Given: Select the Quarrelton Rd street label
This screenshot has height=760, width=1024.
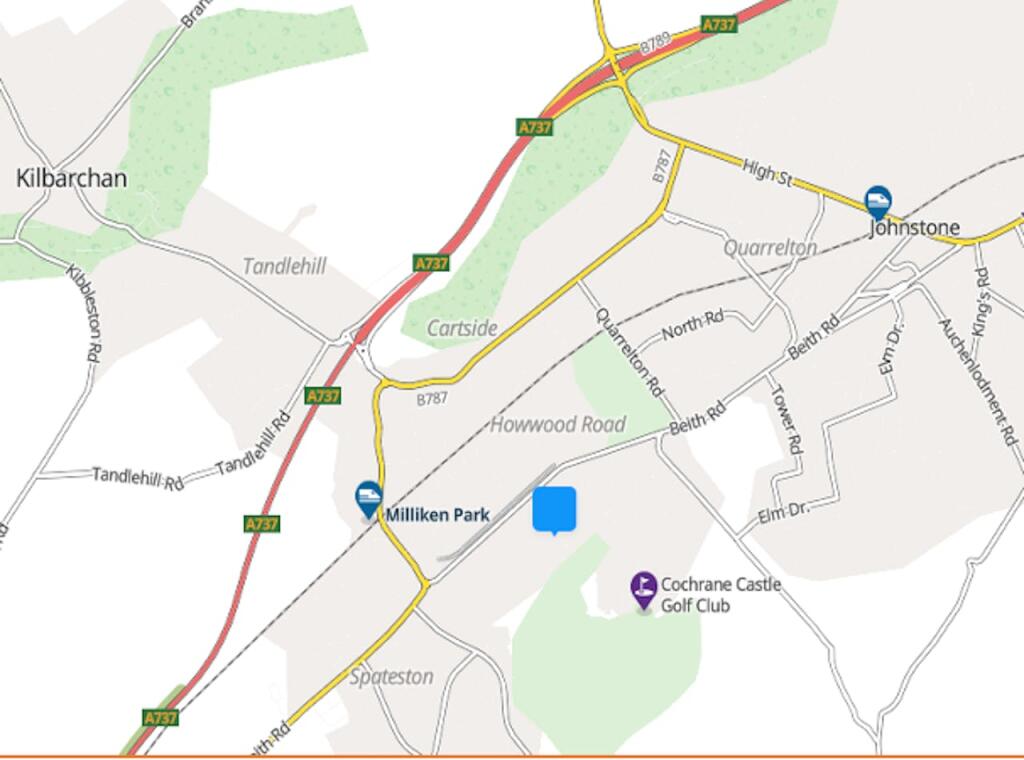Looking at the screenshot, I should coord(629,353).
